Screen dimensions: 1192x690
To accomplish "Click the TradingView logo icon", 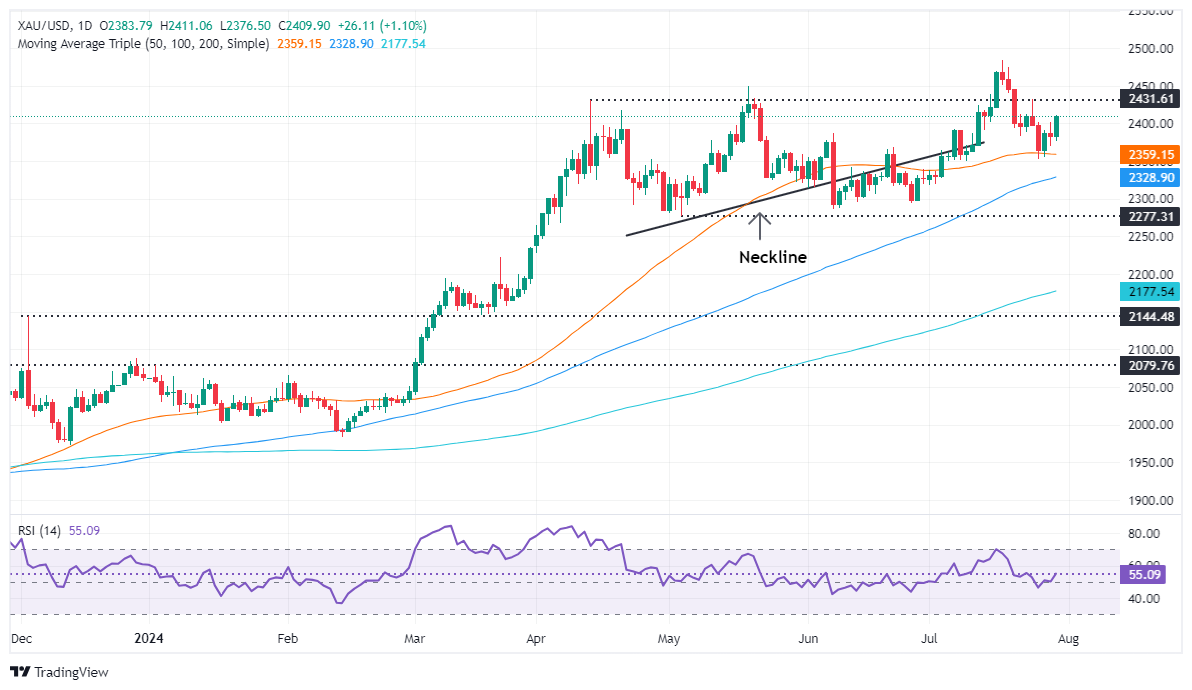I will coord(20,672).
